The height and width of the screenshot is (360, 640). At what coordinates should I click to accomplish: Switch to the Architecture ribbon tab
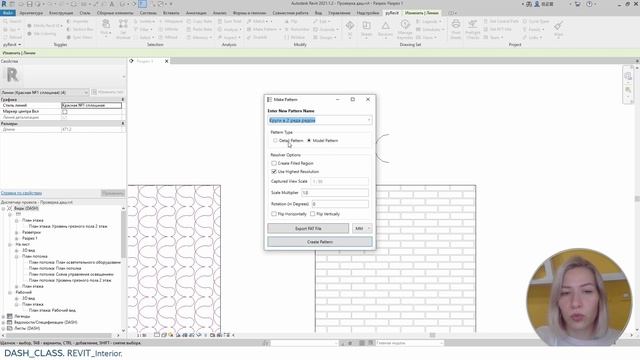click(31, 13)
